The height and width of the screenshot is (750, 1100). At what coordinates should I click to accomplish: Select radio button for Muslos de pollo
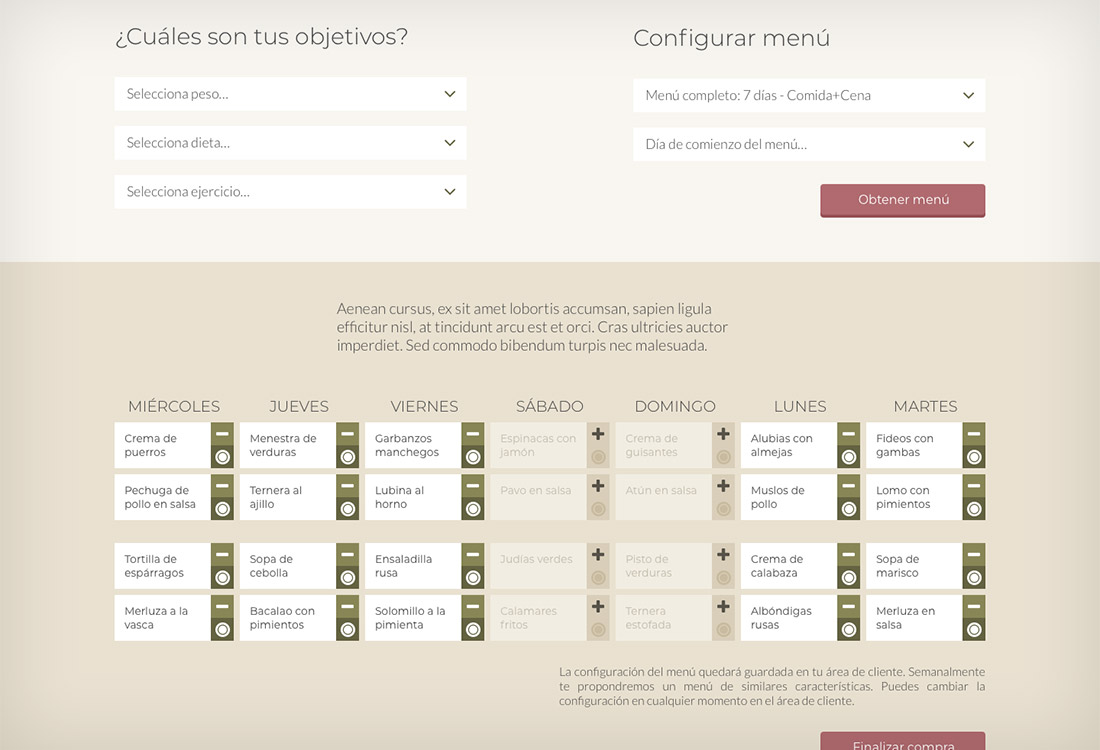click(x=848, y=509)
